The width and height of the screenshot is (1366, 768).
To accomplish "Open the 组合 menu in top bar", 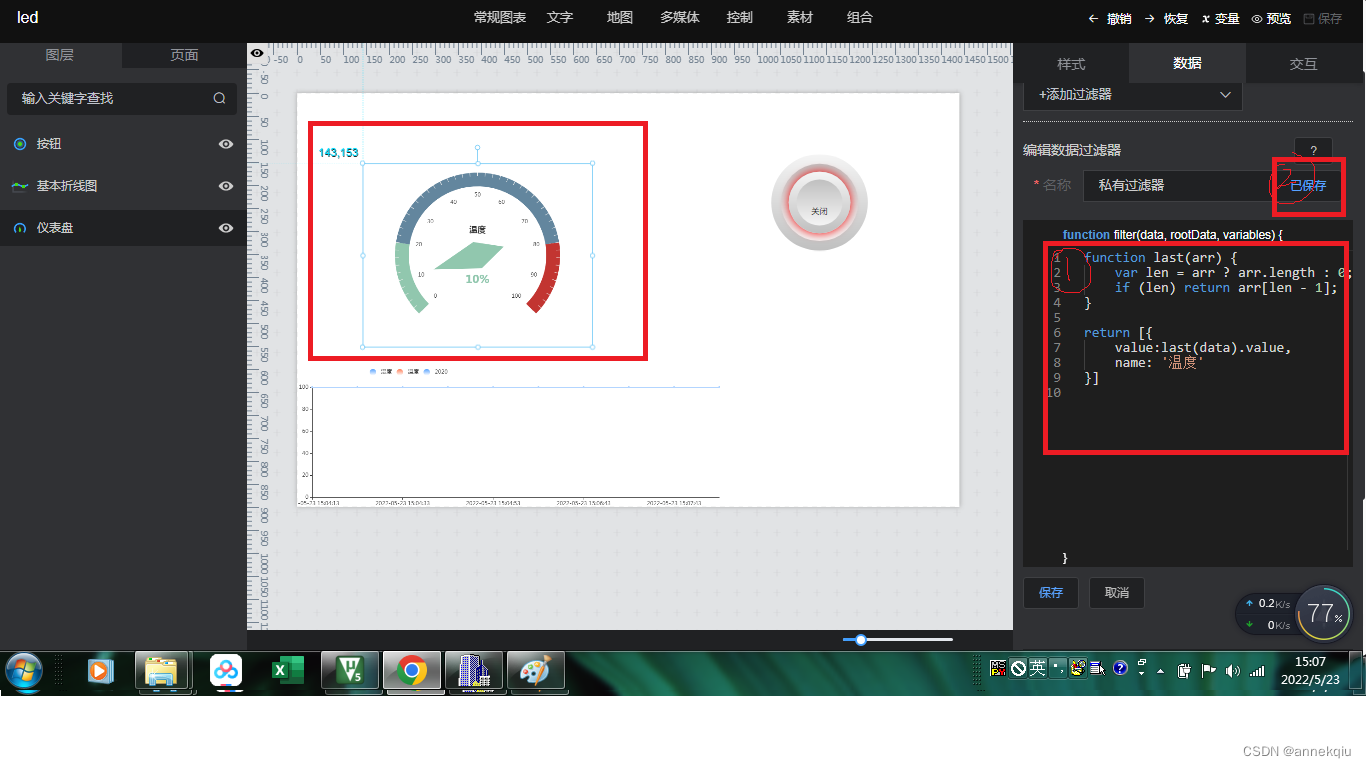I will [860, 17].
